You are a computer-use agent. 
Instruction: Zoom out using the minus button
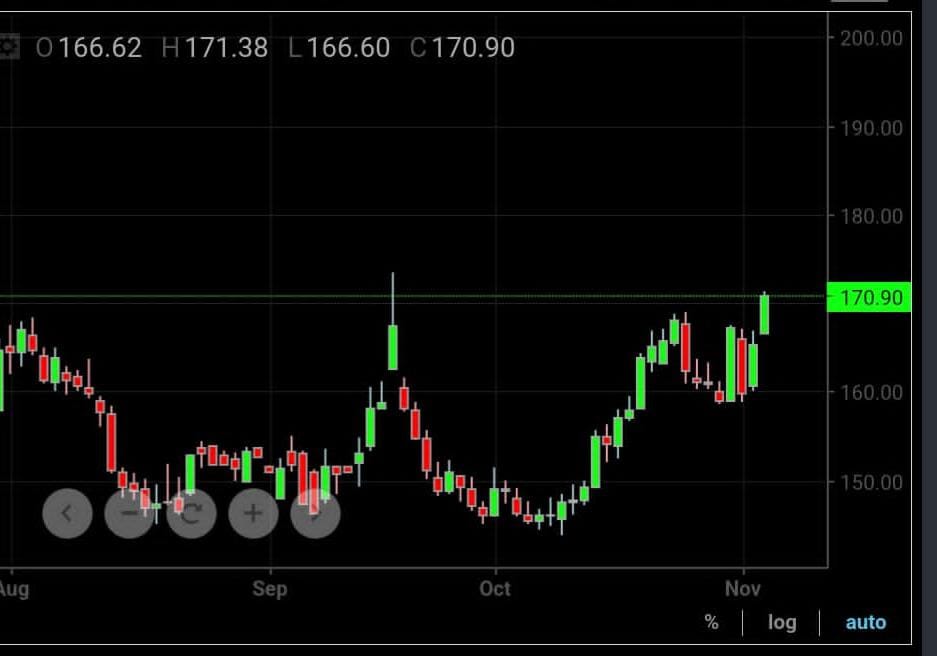tap(129, 514)
